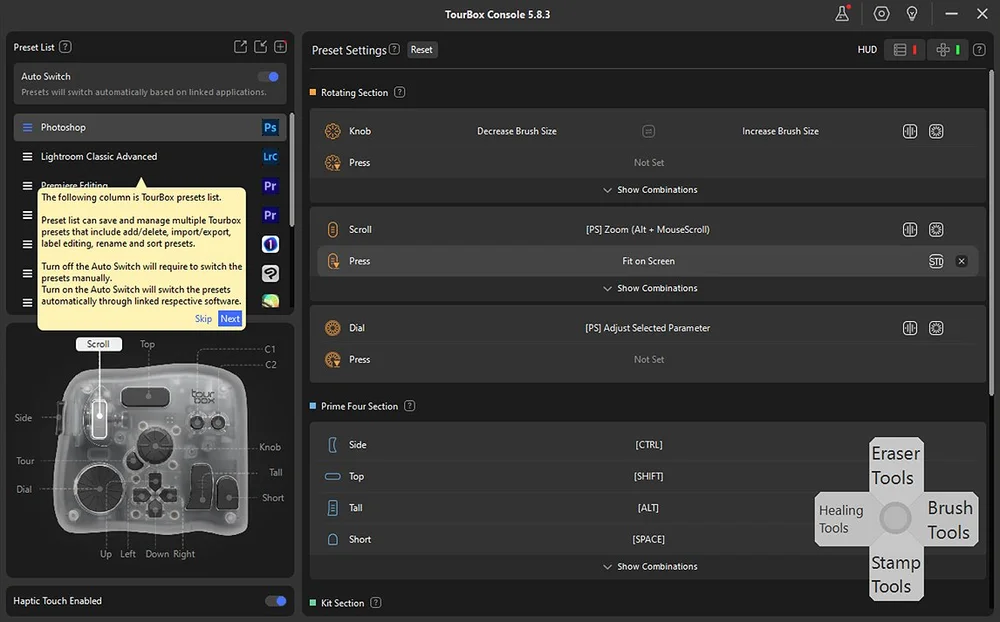Select the C1 label on device diagram

point(270,349)
